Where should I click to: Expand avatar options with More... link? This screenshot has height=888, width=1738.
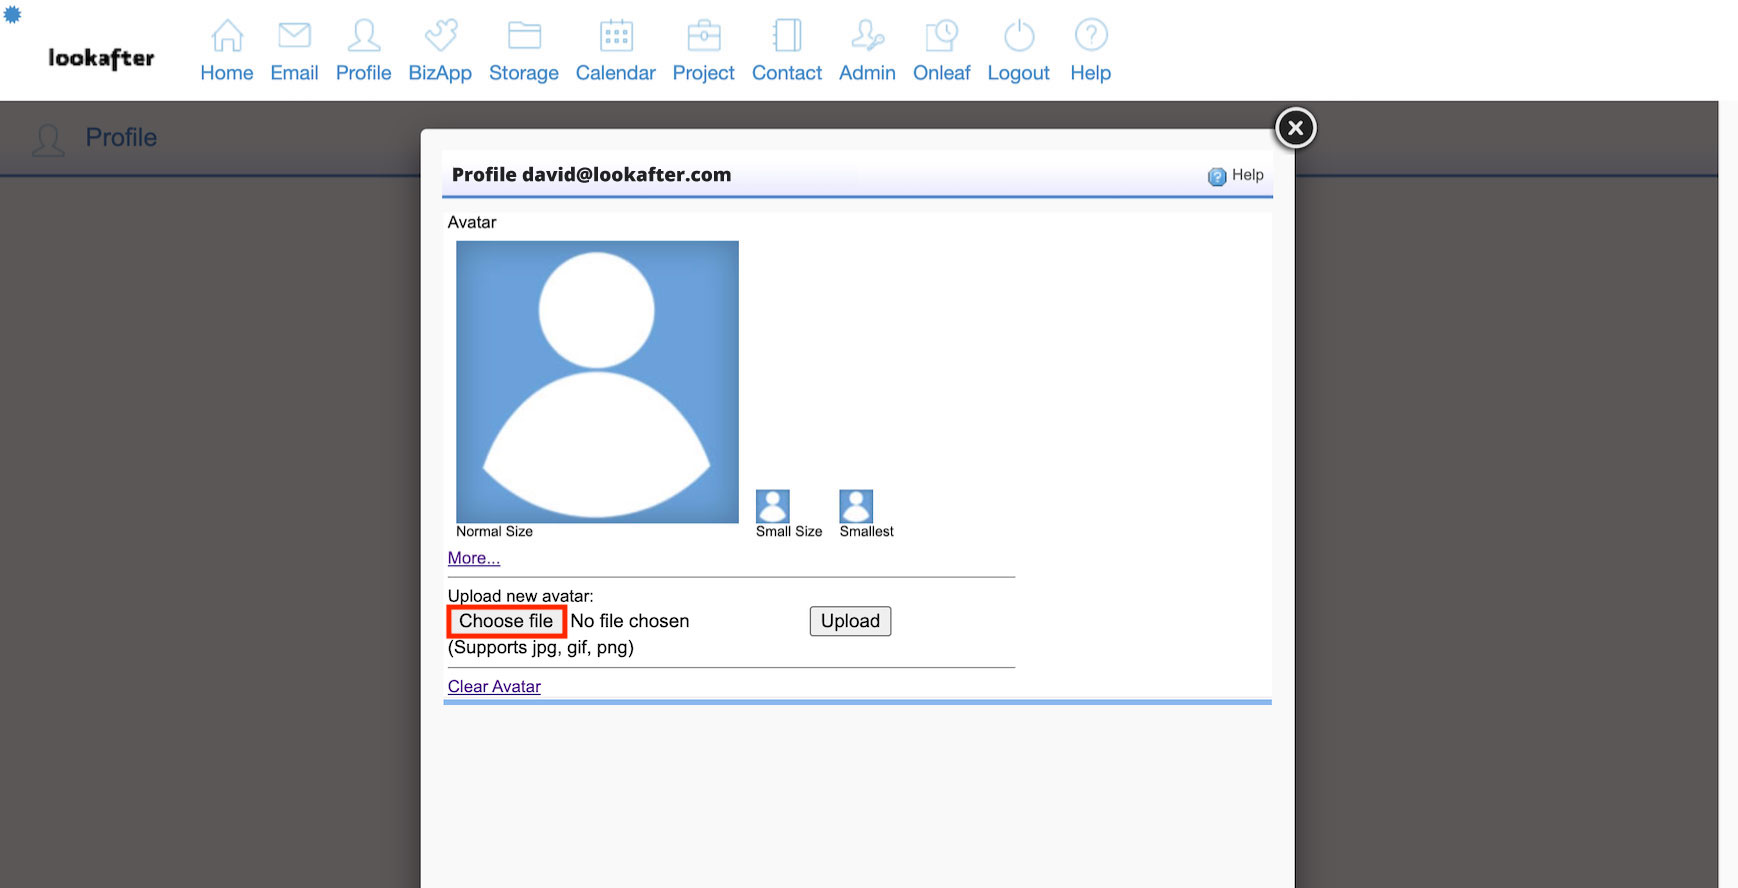click(474, 558)
